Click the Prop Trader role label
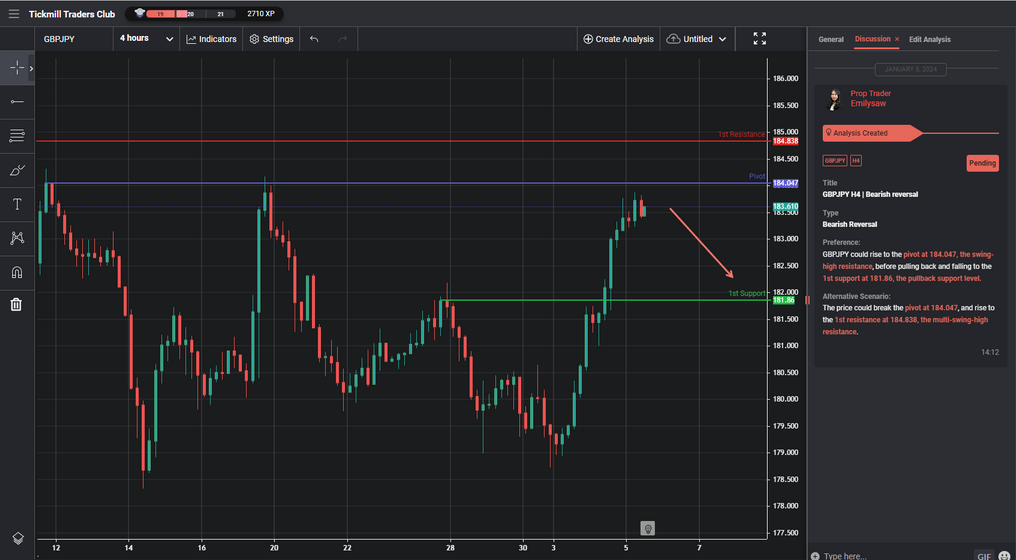 (x=870, y=93)
